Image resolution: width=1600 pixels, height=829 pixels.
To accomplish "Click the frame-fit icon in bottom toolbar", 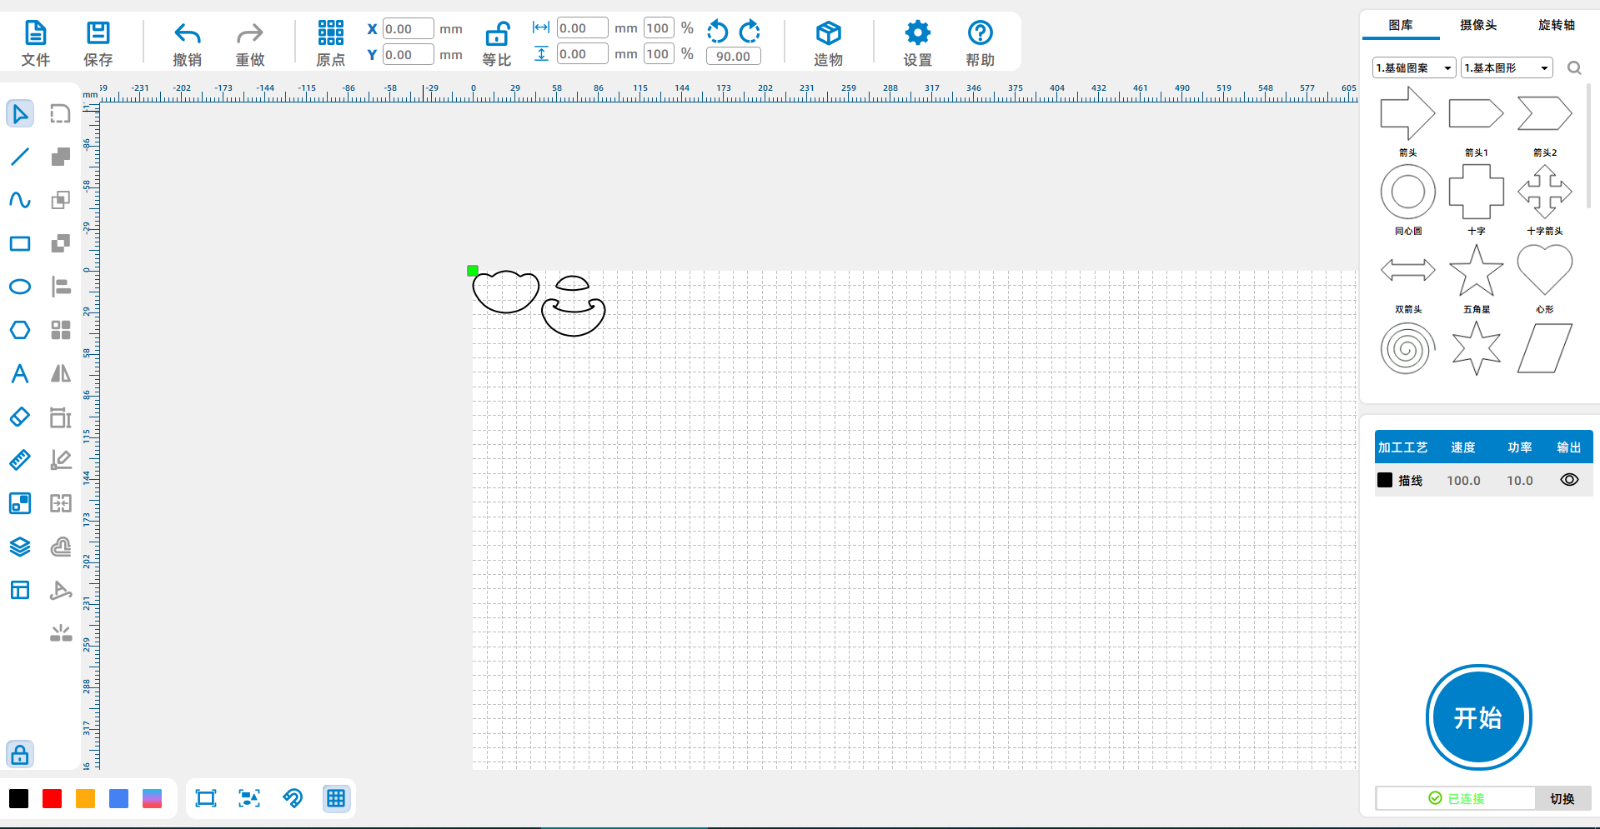I will coord(206,798).
